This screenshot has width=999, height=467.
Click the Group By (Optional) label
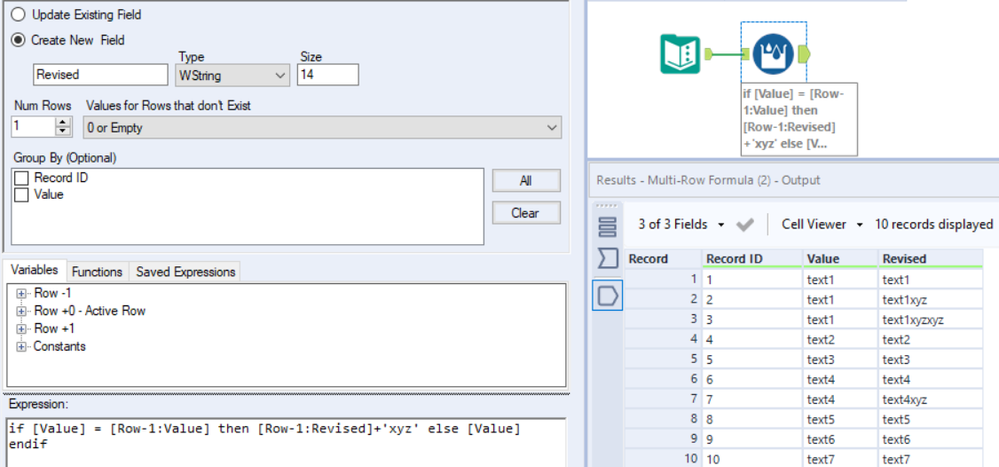pyautogui.click(x=64, y=157)
